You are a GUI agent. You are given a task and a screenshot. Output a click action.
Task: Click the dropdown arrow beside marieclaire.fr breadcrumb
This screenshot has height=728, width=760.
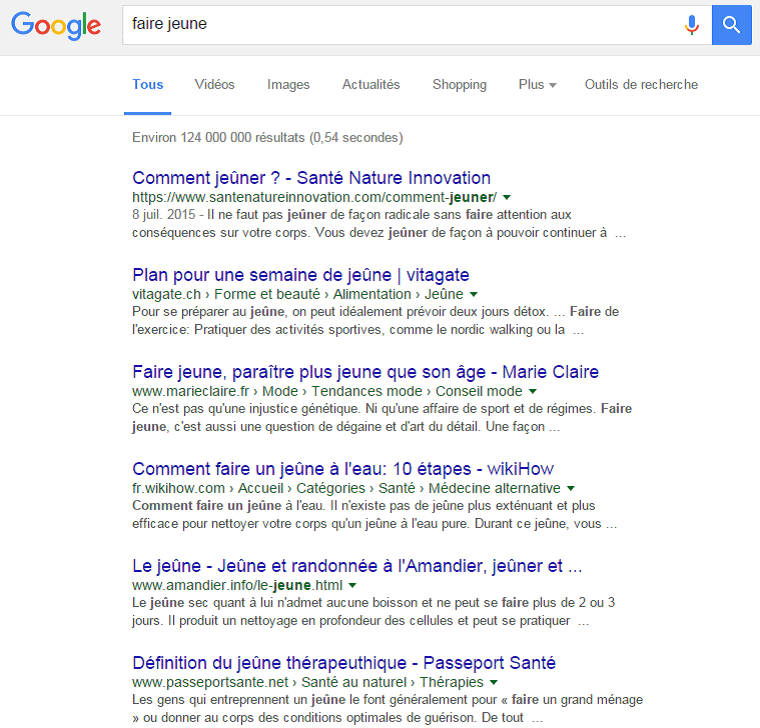point(532,392)
